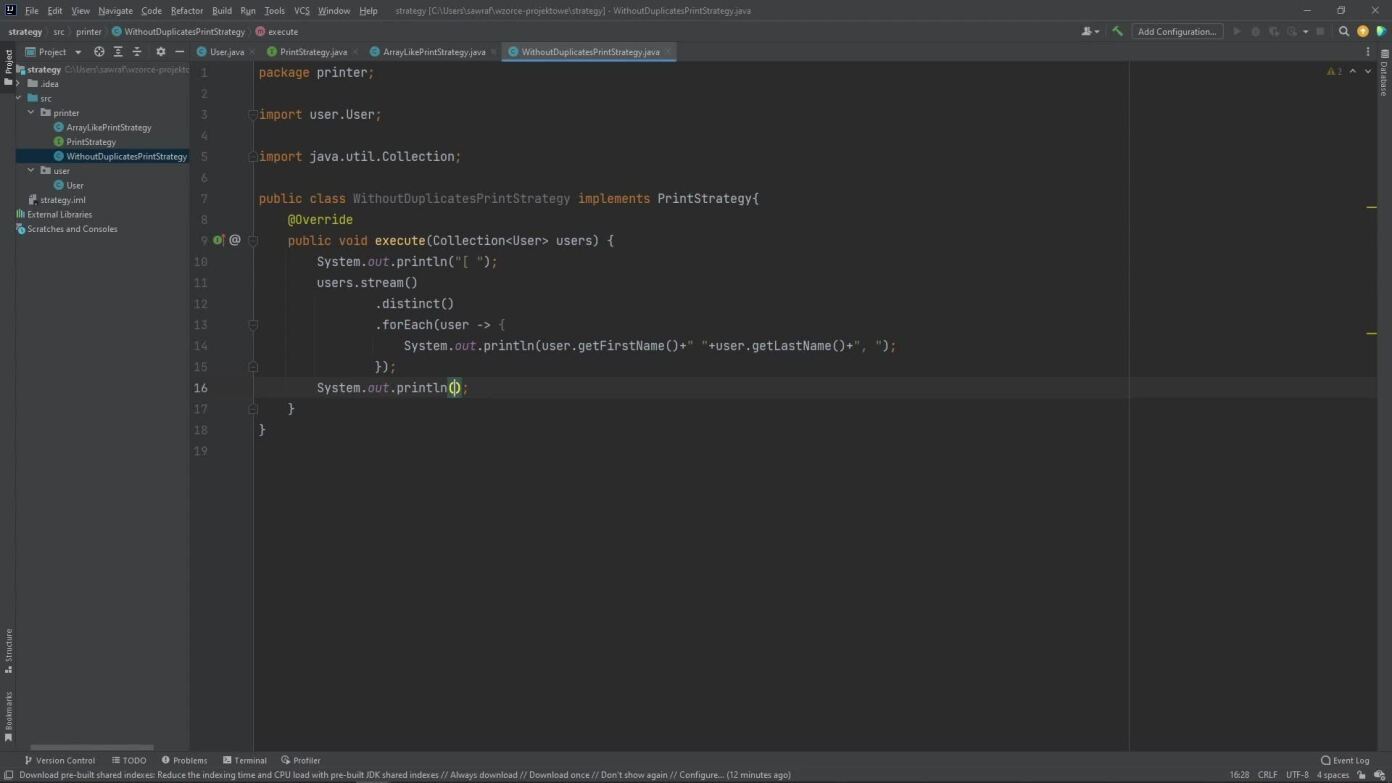Switch to User.java tab
The height and width of the screenshot is (783, 1392).
pos(226,52)
